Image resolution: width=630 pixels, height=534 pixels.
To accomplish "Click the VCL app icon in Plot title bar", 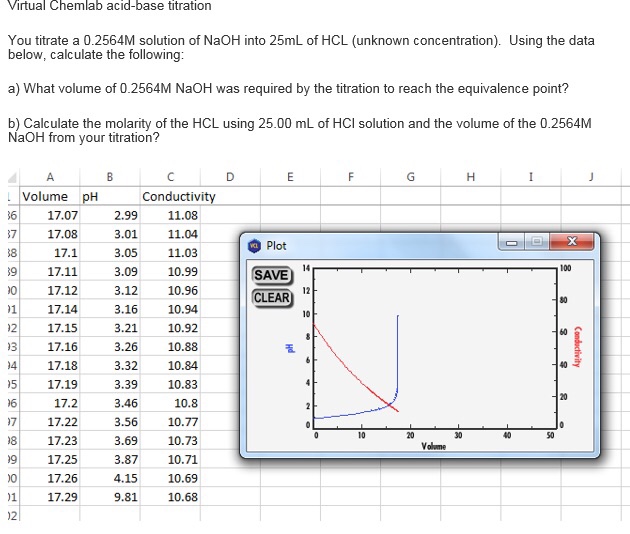I will (x=254, y=246).
